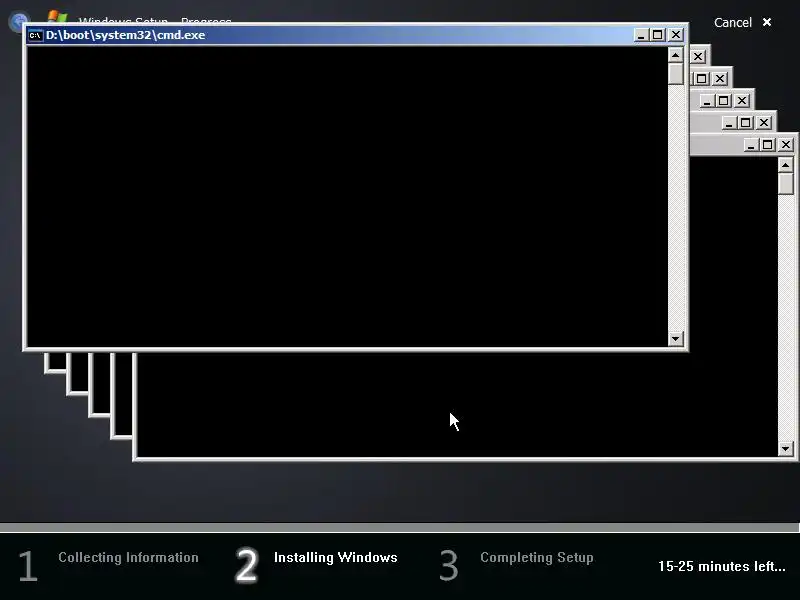Click the scroll down arrow in the front cmd.exe window
Viewport: 800px width, 600px height.
pyautogui.click(x=676, y=338)
